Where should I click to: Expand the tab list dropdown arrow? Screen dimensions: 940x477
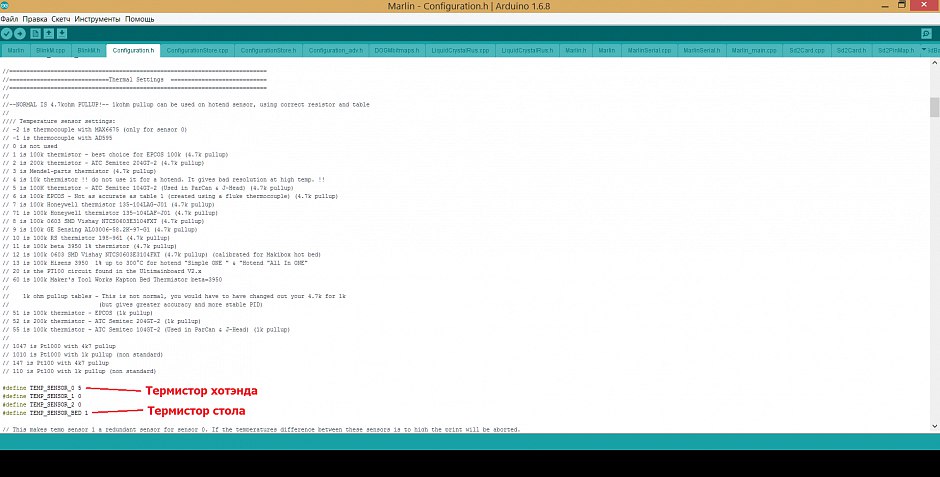pos(924,50)
